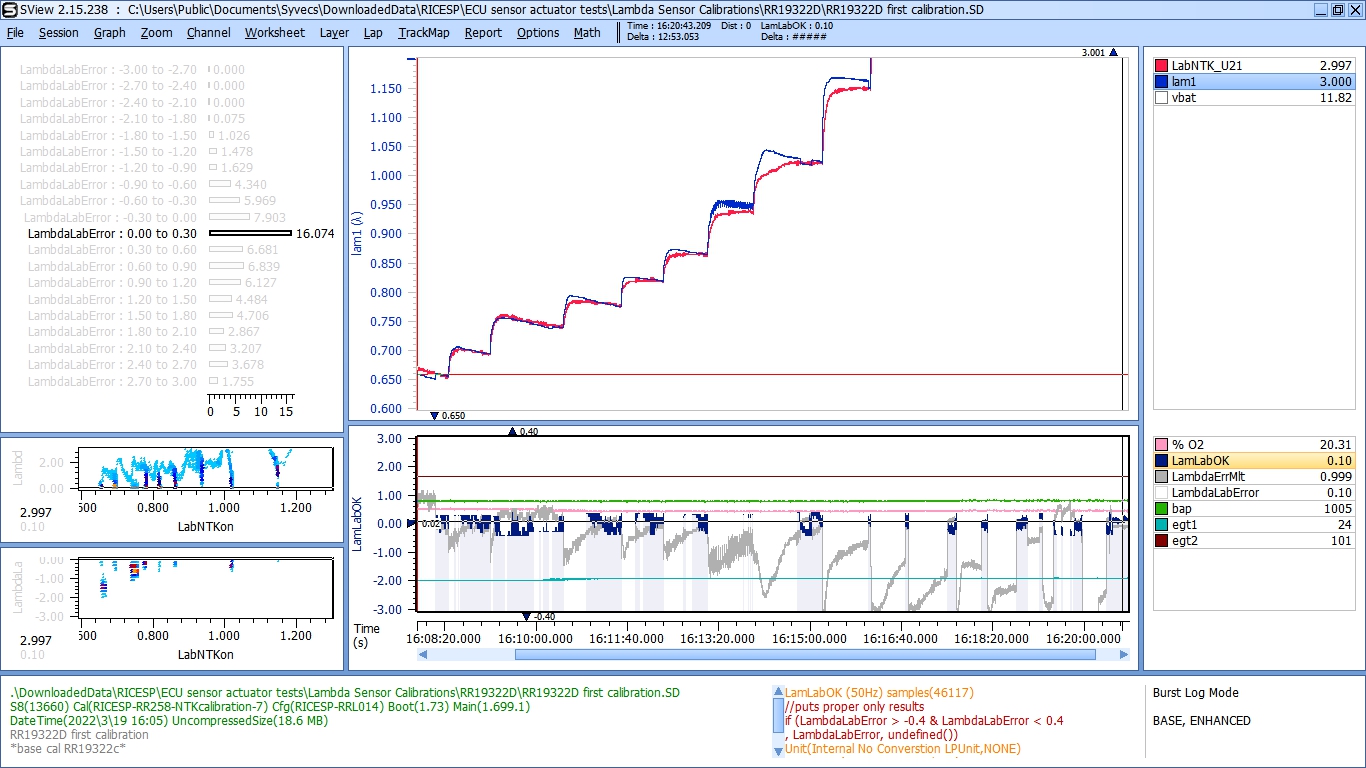Click the 3.001 upper limit marker triangle
This screenshot has width=1366, height=768.
coord(1113,53)
